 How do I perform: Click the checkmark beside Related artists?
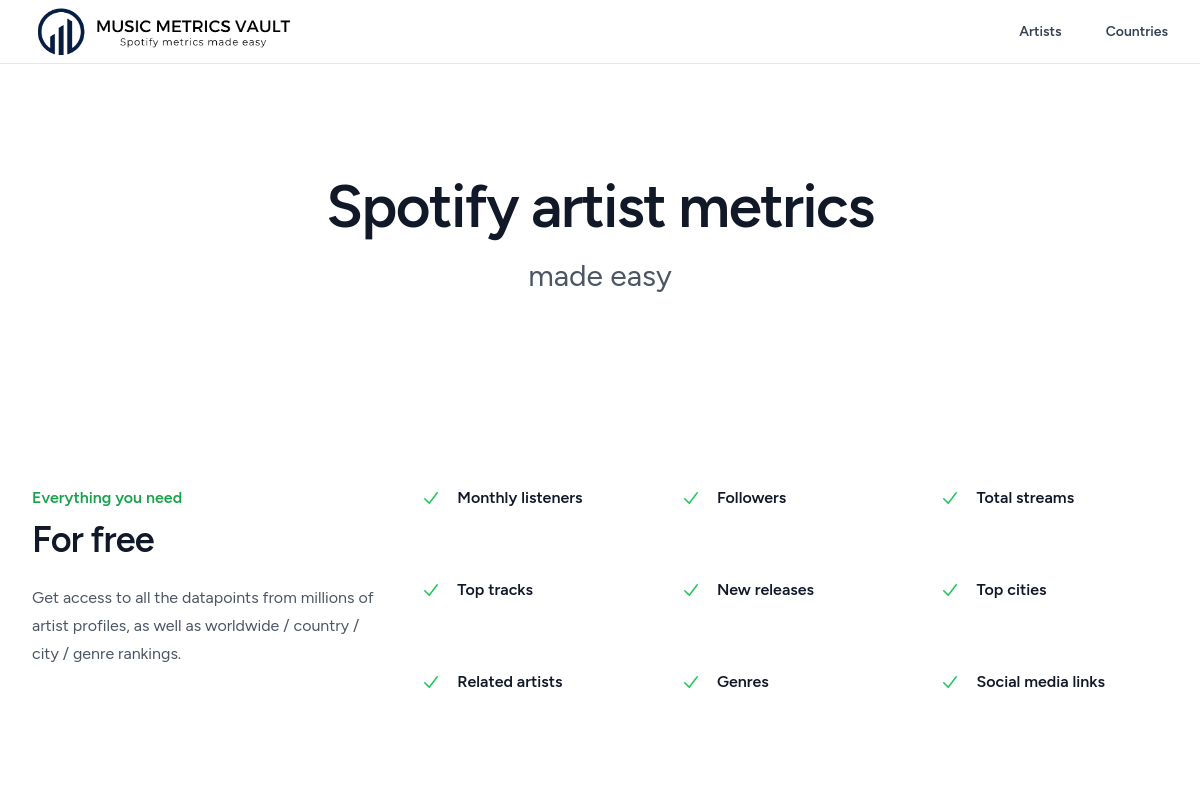pos(431,682)
